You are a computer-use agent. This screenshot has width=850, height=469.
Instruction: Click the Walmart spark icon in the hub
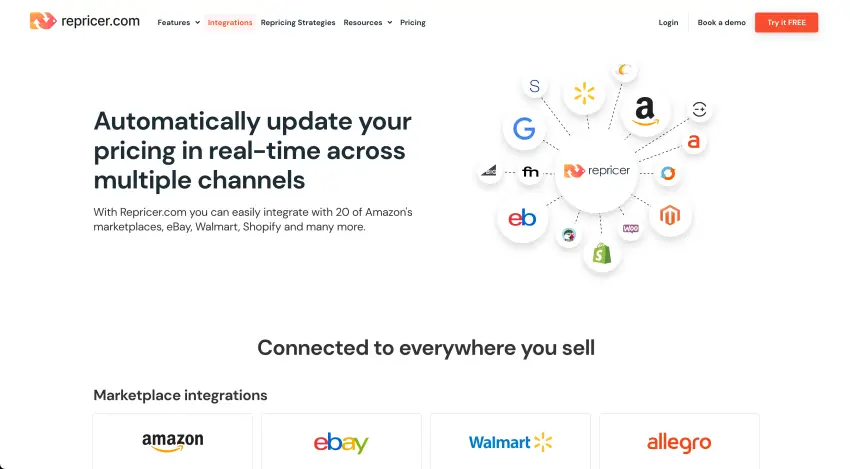[584, 95]
